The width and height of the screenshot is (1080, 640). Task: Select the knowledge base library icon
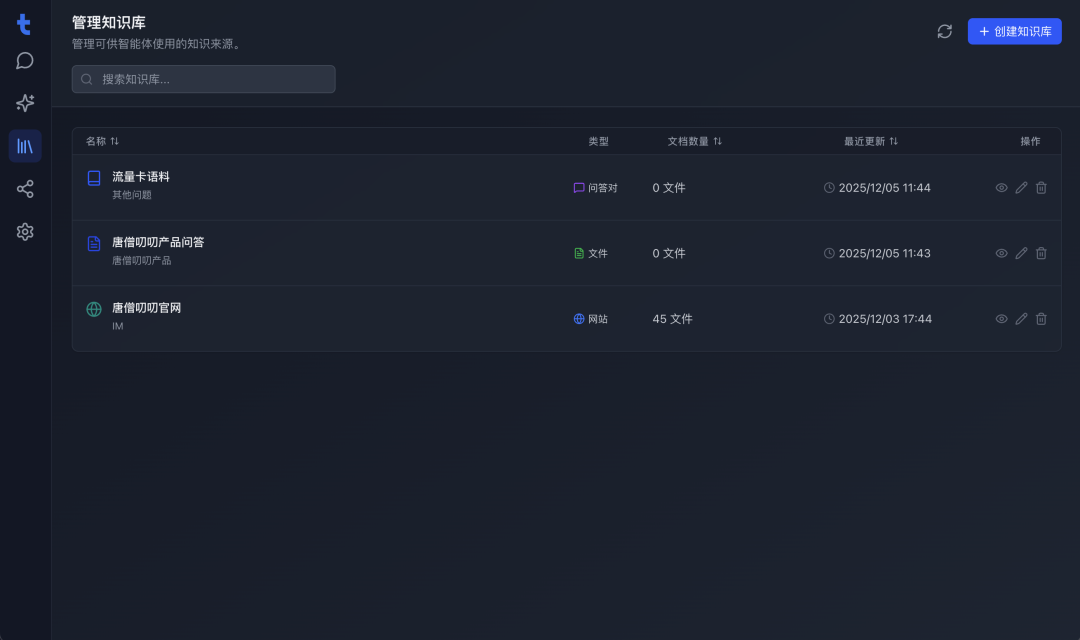pyautogui.click(x=25, y=146)
